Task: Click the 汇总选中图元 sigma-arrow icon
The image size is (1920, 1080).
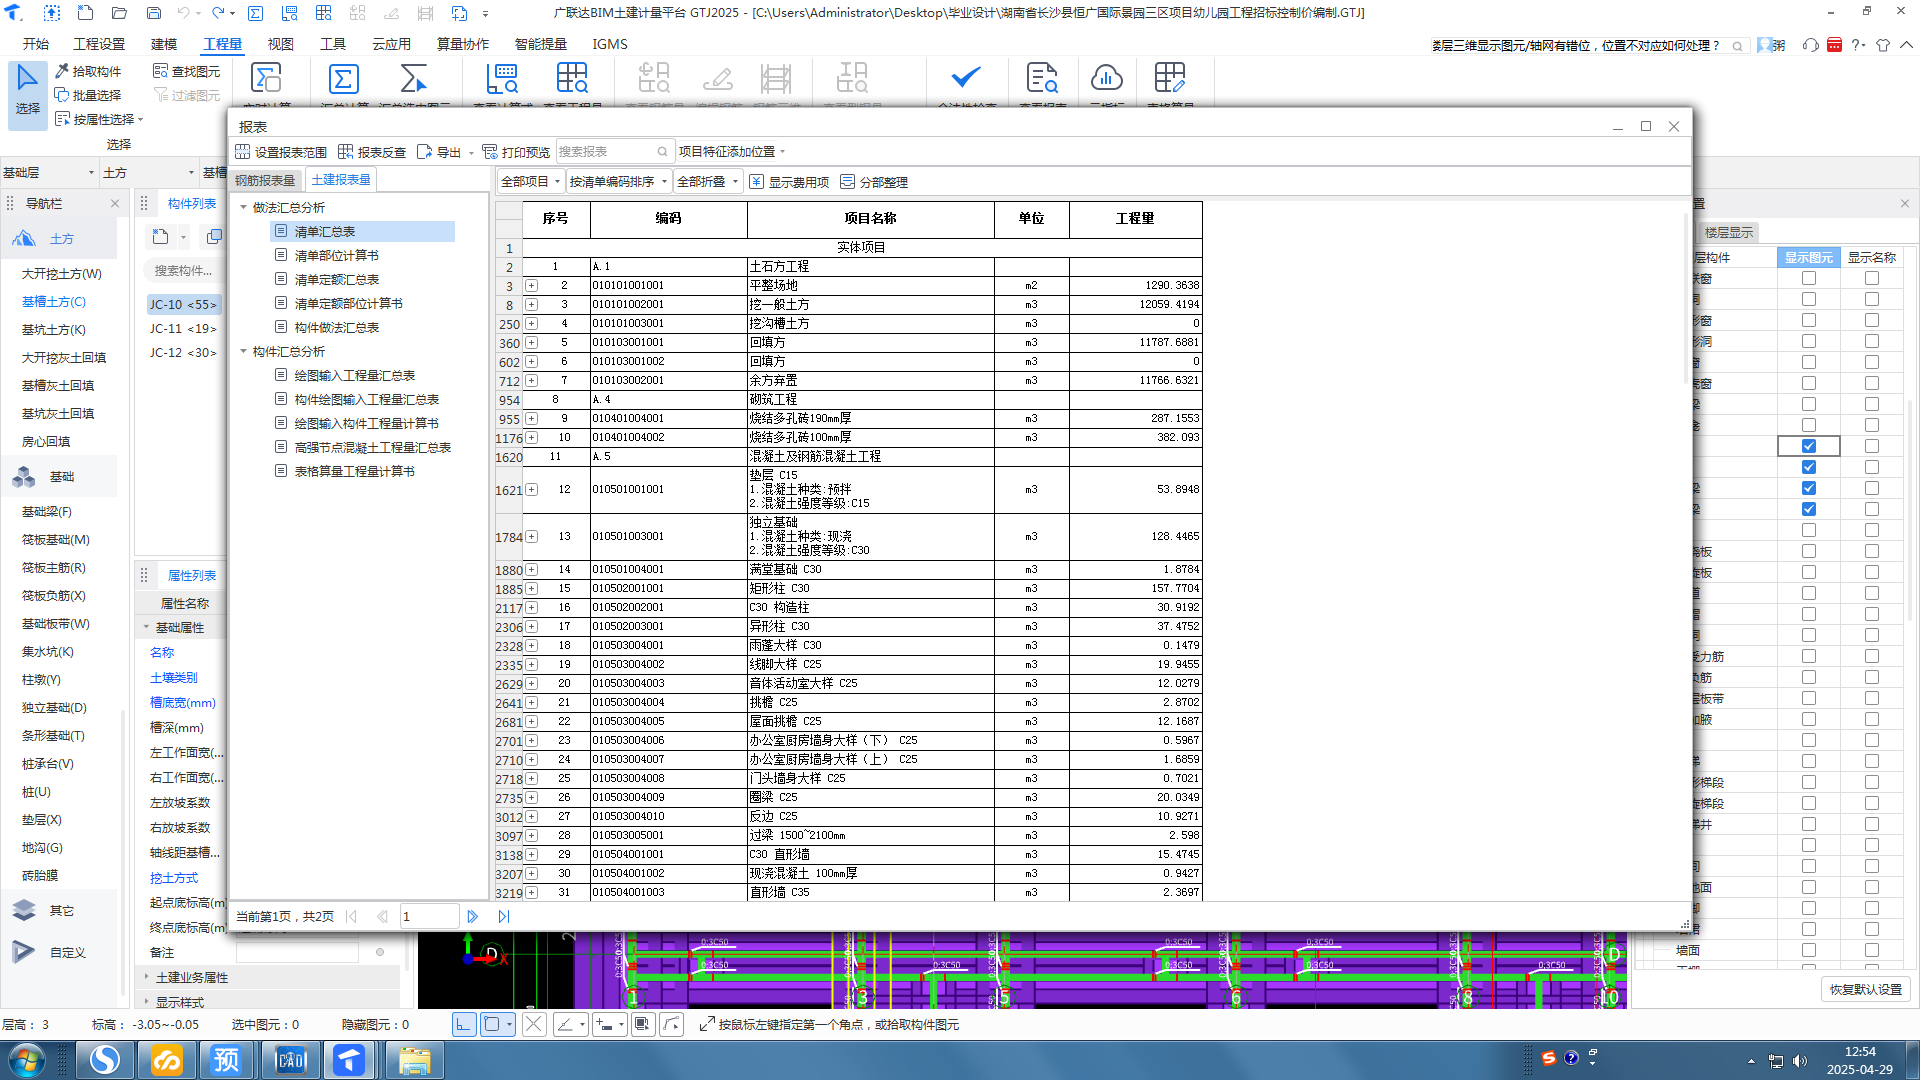Action: tap(413, 79)
